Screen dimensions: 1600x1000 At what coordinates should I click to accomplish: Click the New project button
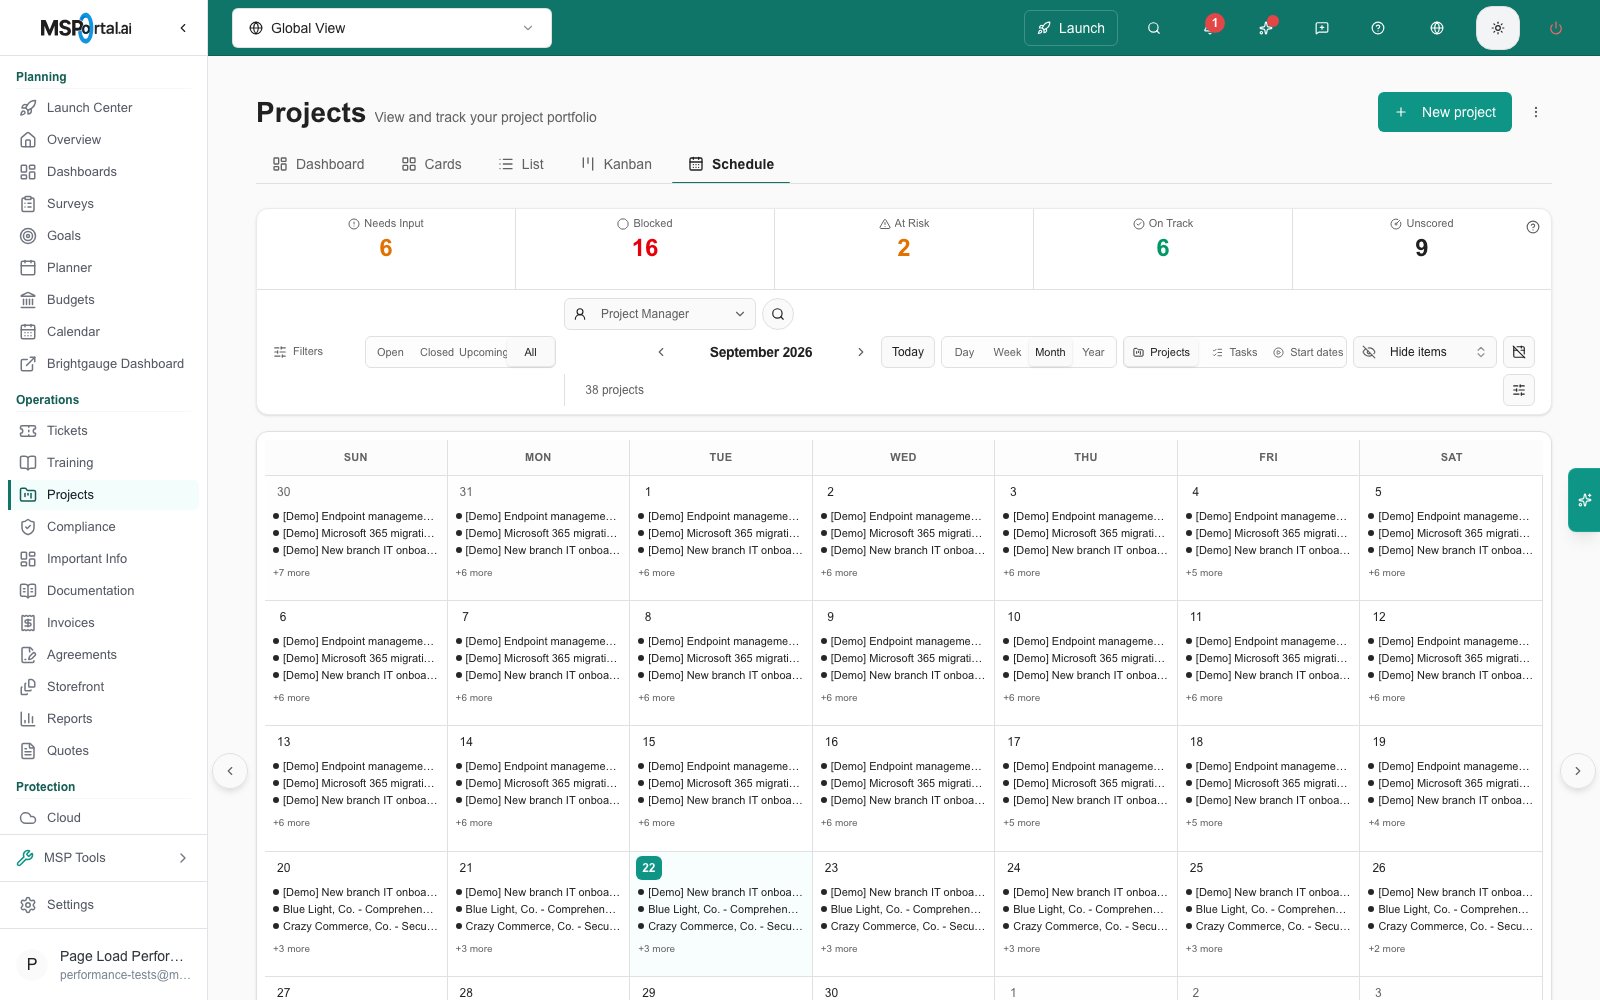(1445, 112)
